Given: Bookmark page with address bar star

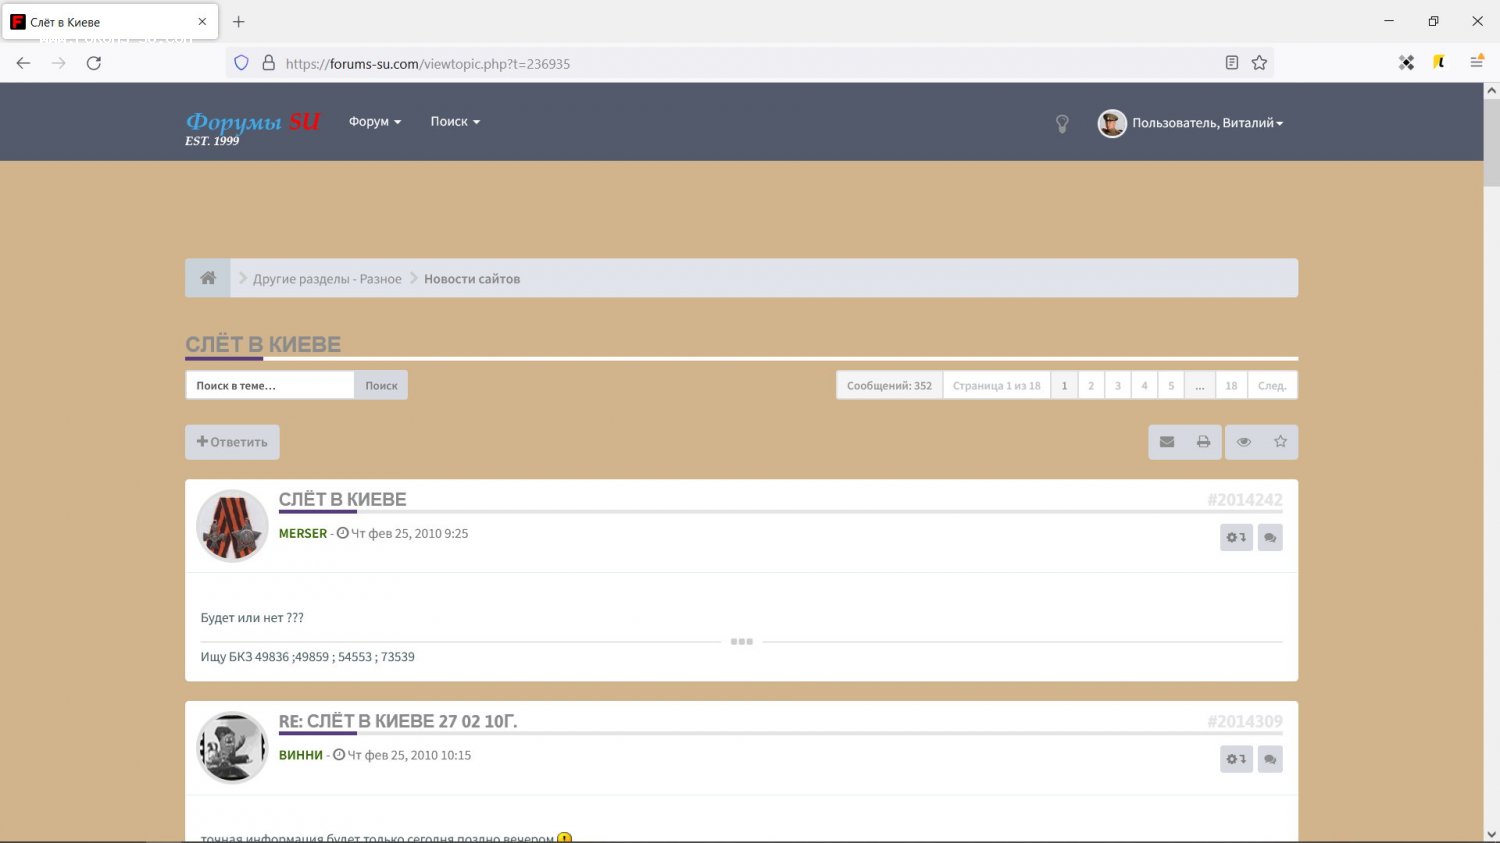Looking at the screenshot, I should point(1259,63).
